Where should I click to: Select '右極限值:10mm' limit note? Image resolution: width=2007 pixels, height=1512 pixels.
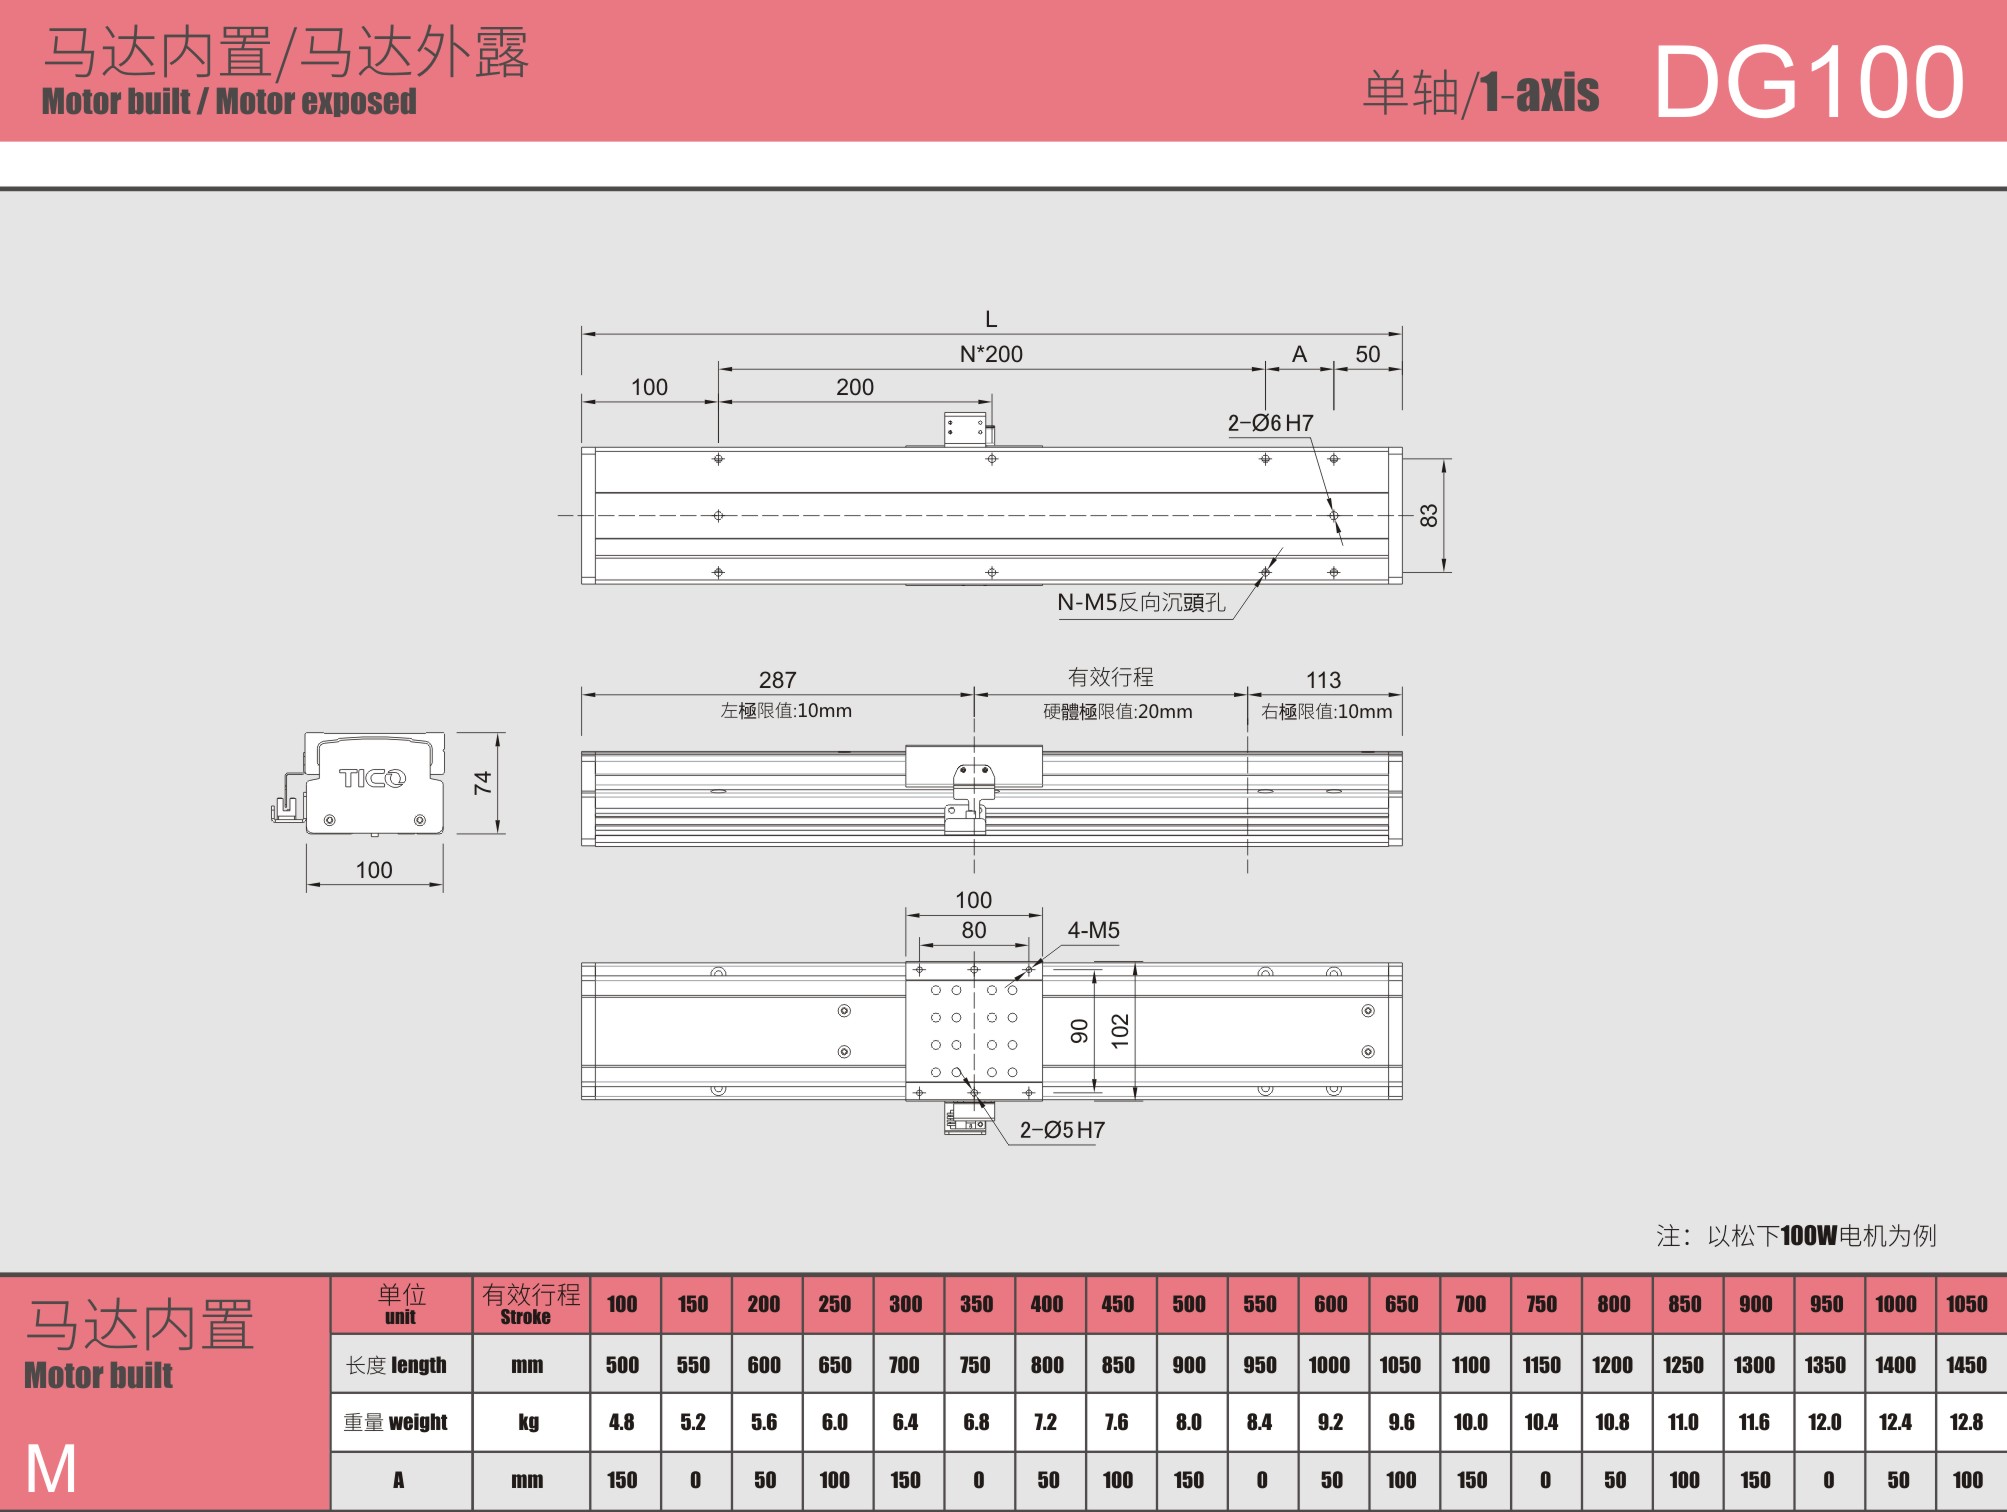point(1326,712)
